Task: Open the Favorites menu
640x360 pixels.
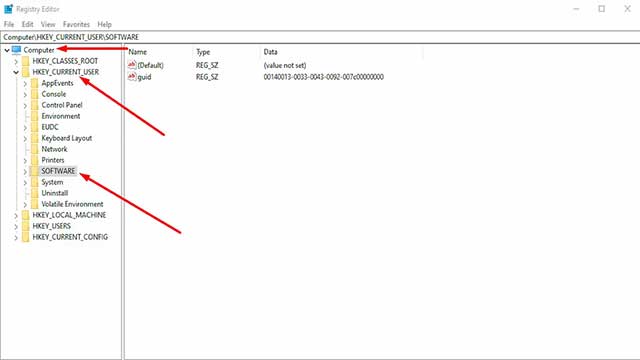Action: tap(76, 24)
